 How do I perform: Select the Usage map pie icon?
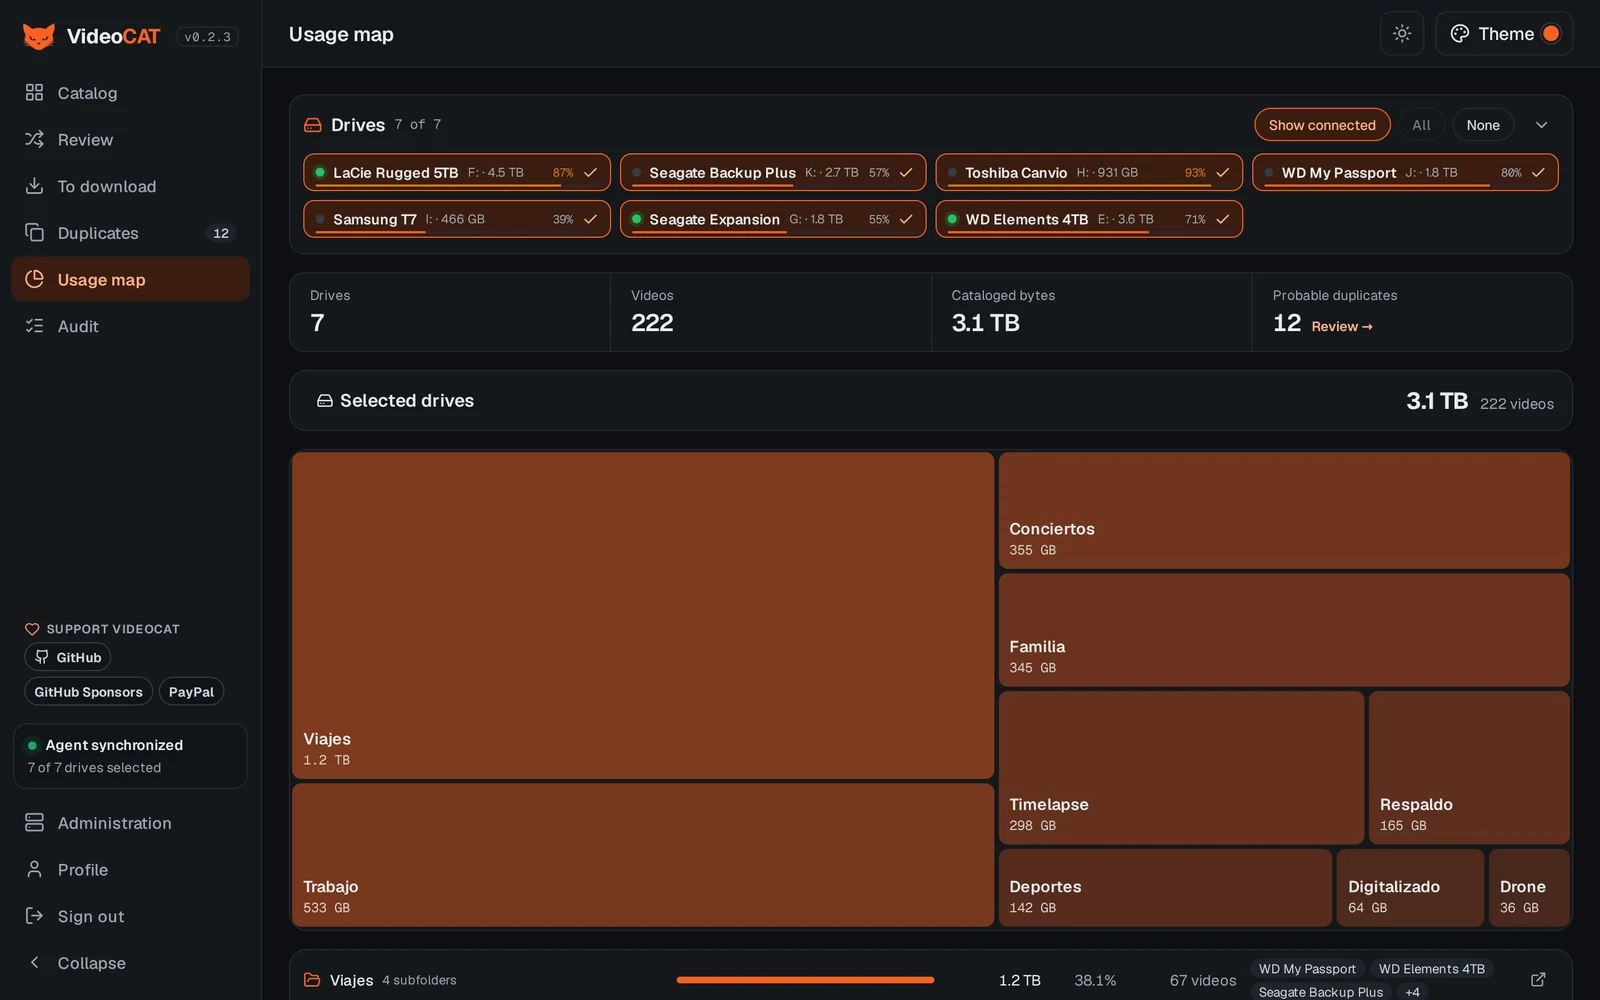click(x=35, y=279)
